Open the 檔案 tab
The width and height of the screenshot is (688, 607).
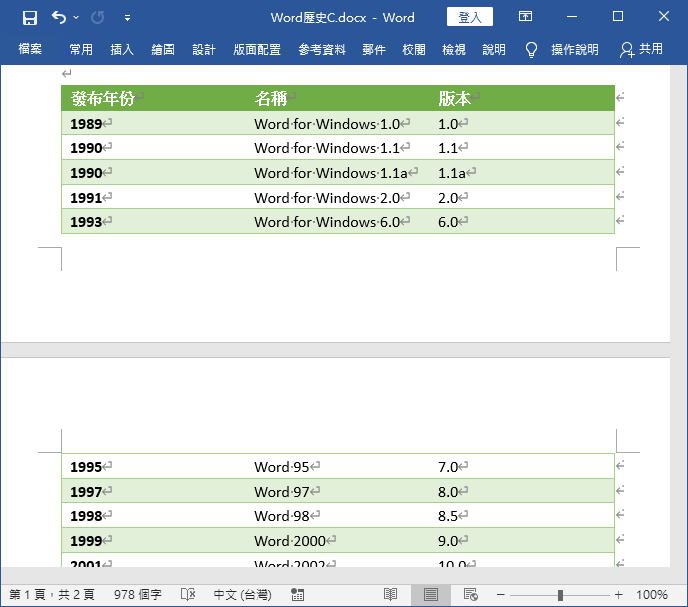pyautogui.click(x=30, y=49)
